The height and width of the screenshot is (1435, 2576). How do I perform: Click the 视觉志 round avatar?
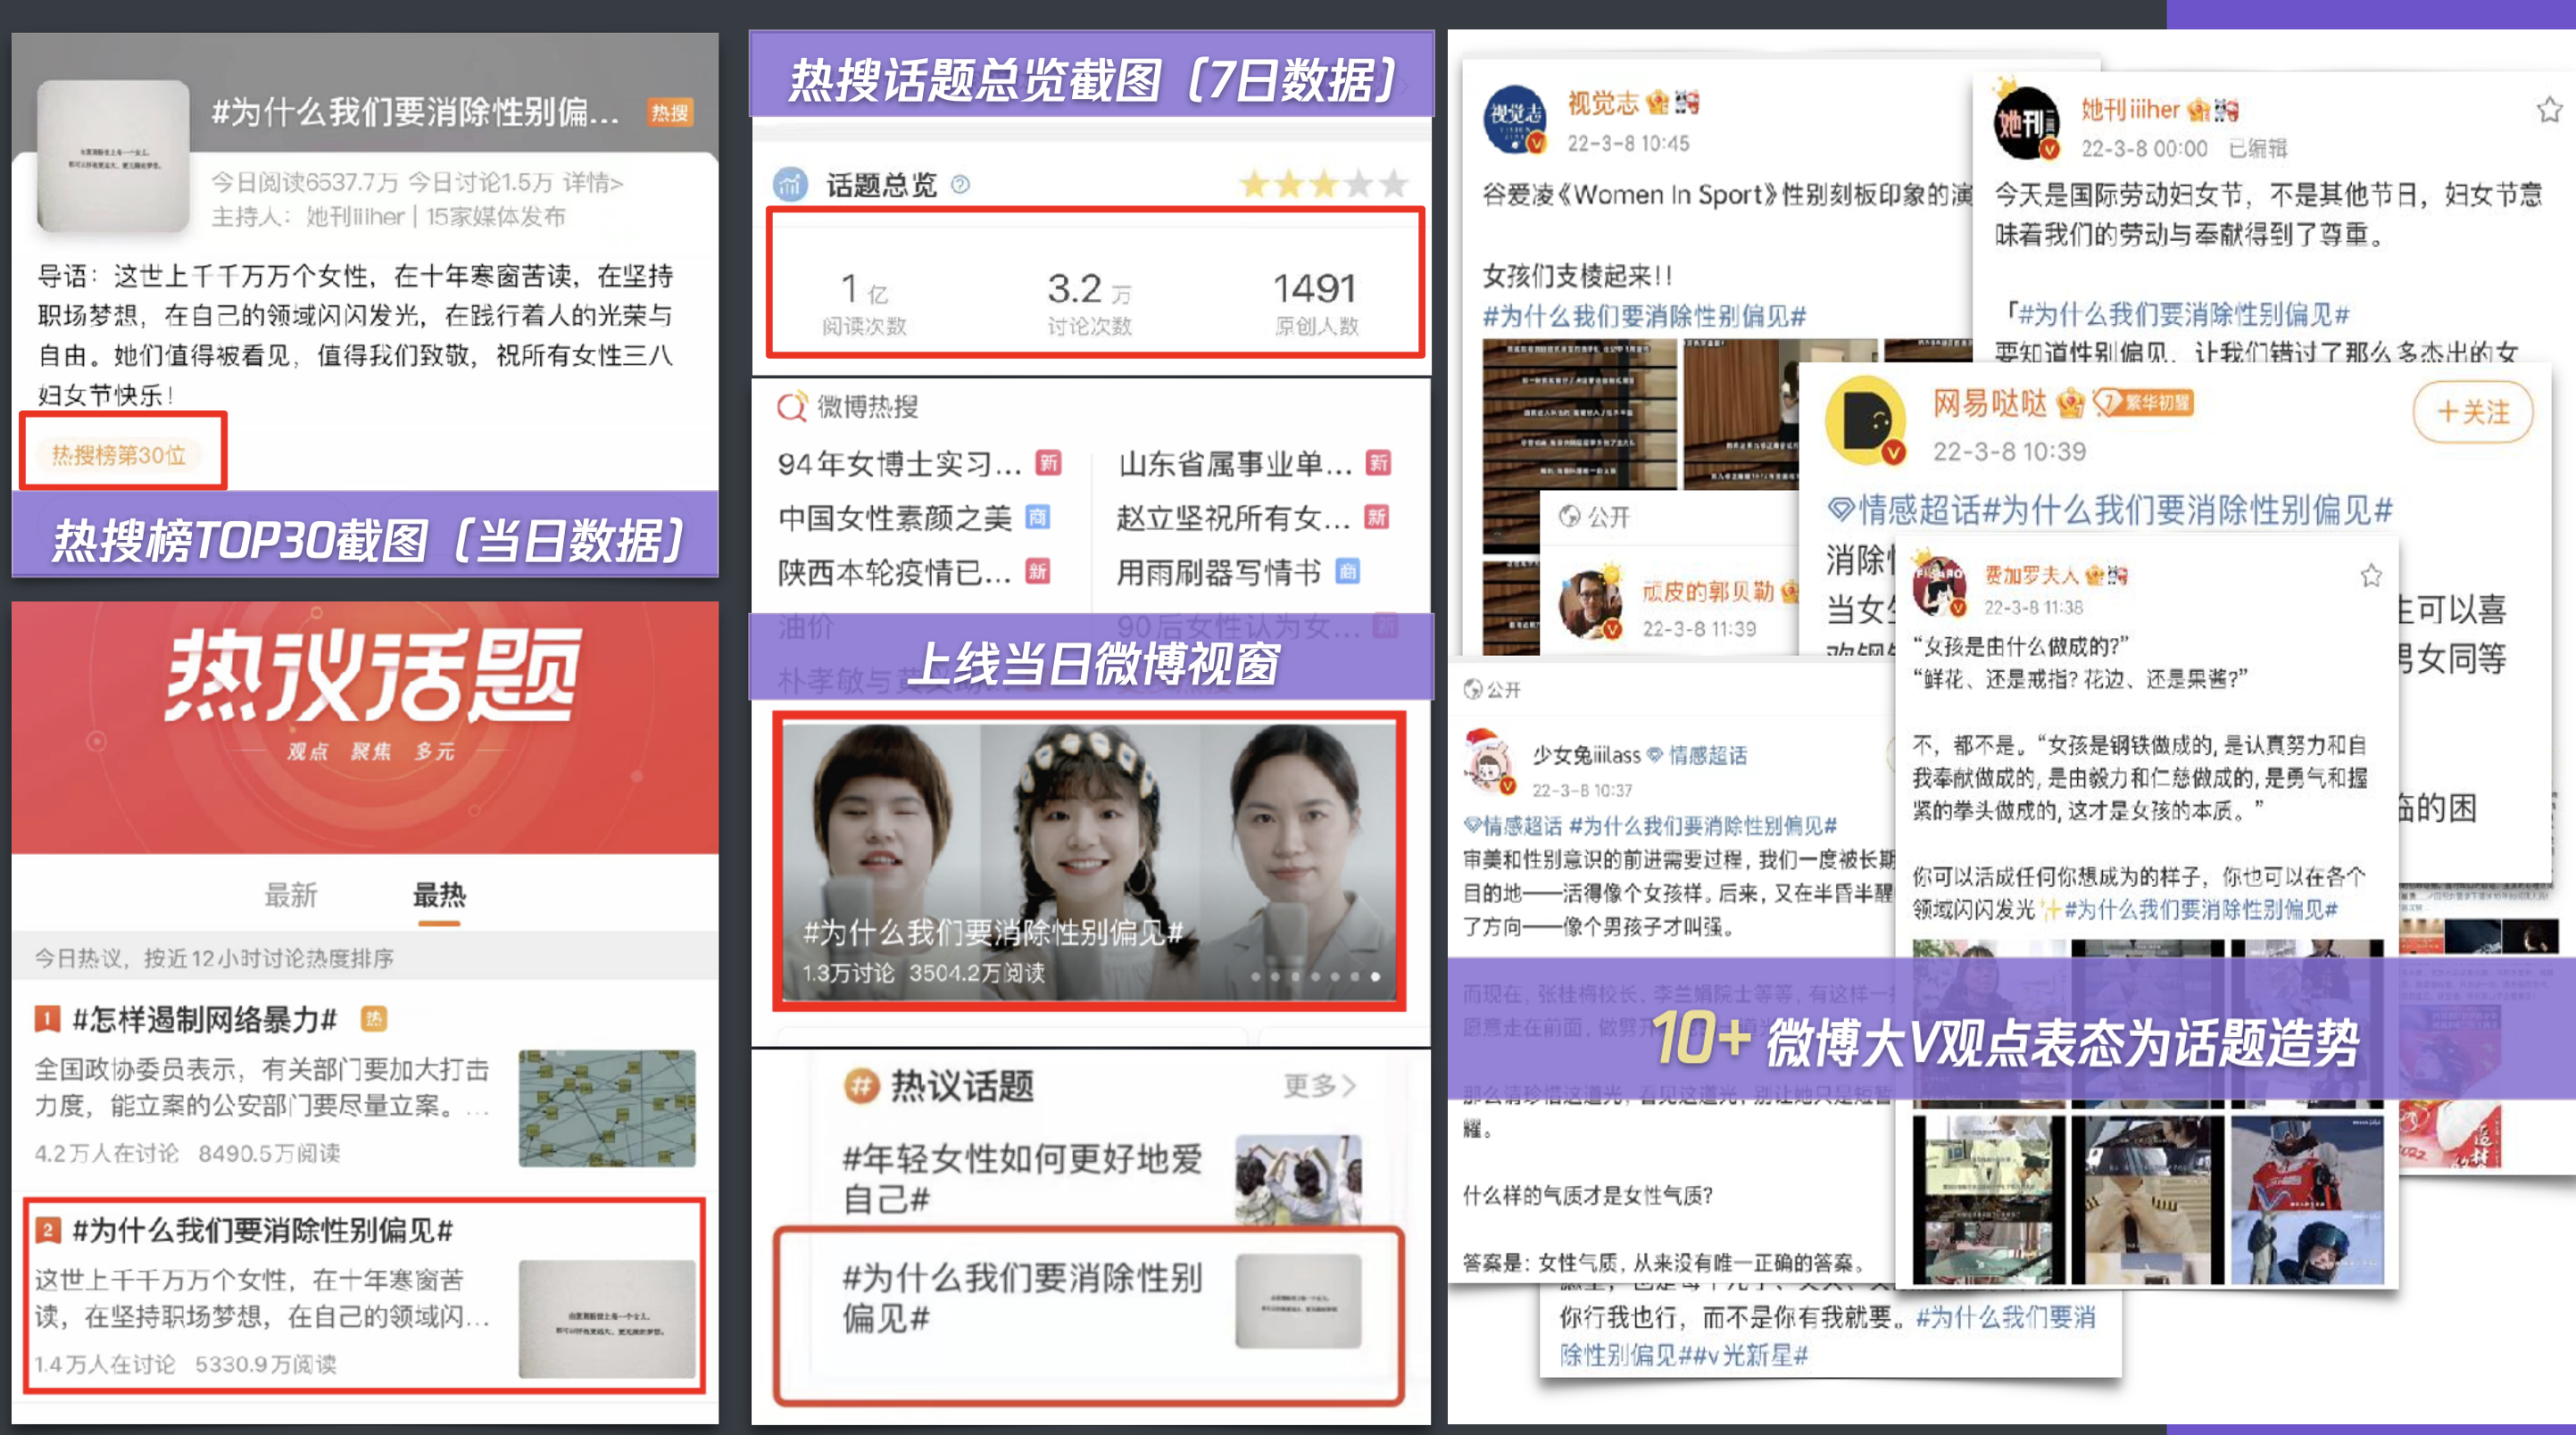(1515, 119)
